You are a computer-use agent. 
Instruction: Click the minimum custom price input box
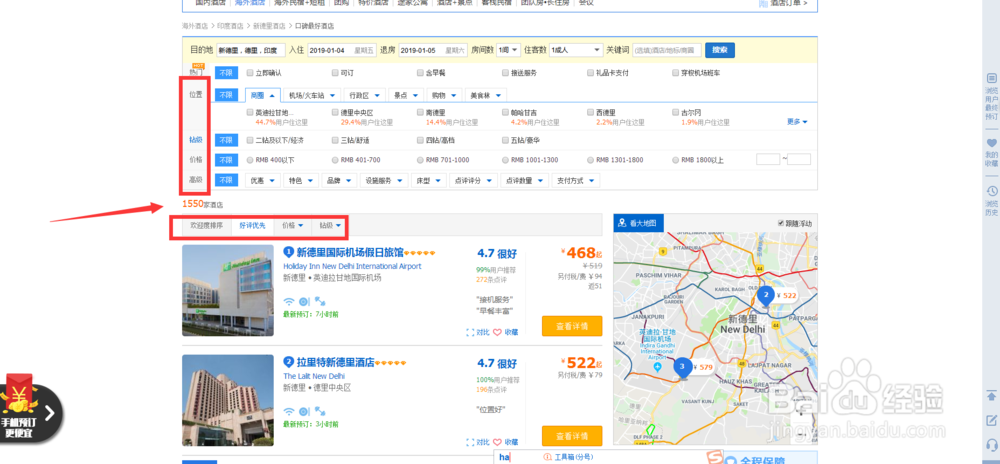(767, 159)
